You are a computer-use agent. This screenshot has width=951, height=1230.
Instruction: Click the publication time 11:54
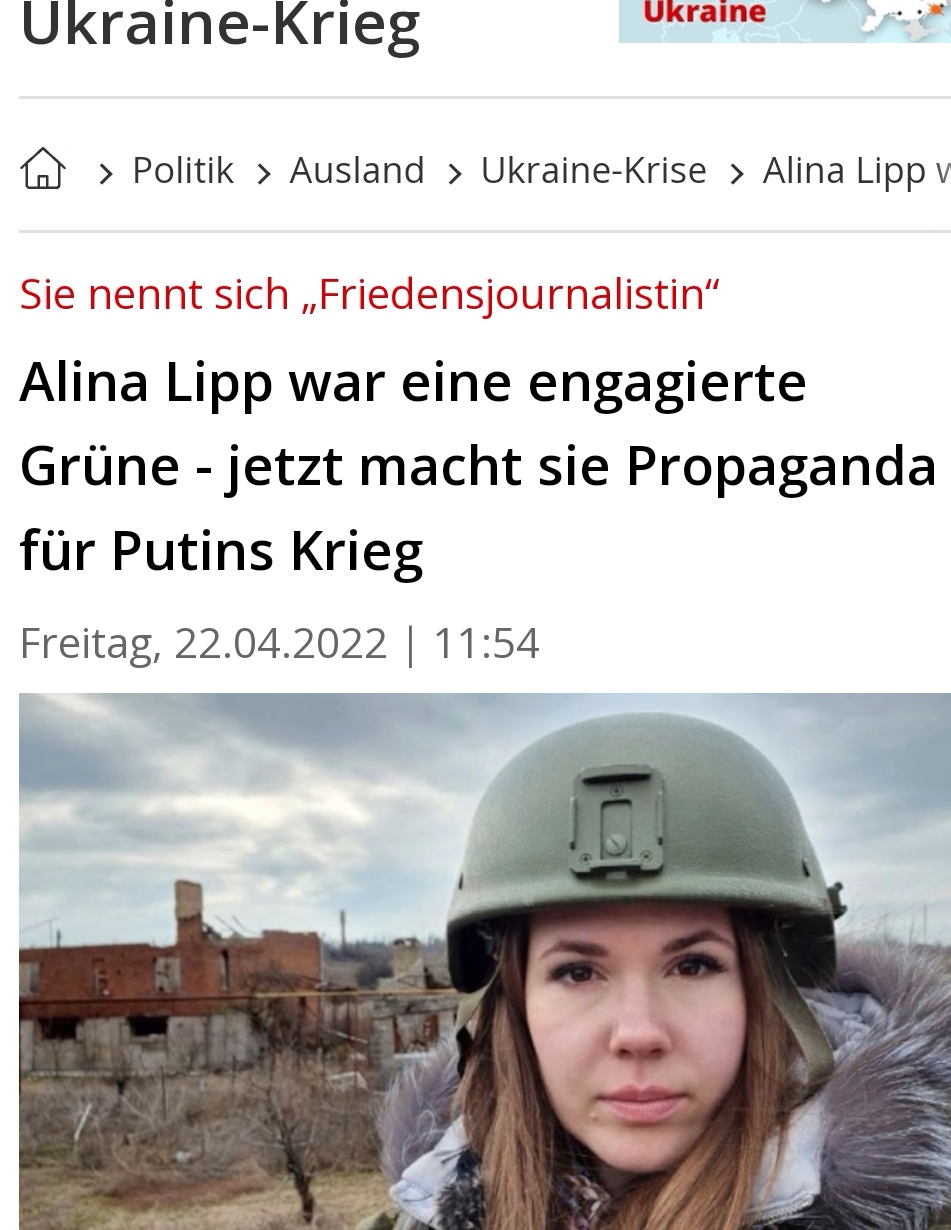[486, 643]
